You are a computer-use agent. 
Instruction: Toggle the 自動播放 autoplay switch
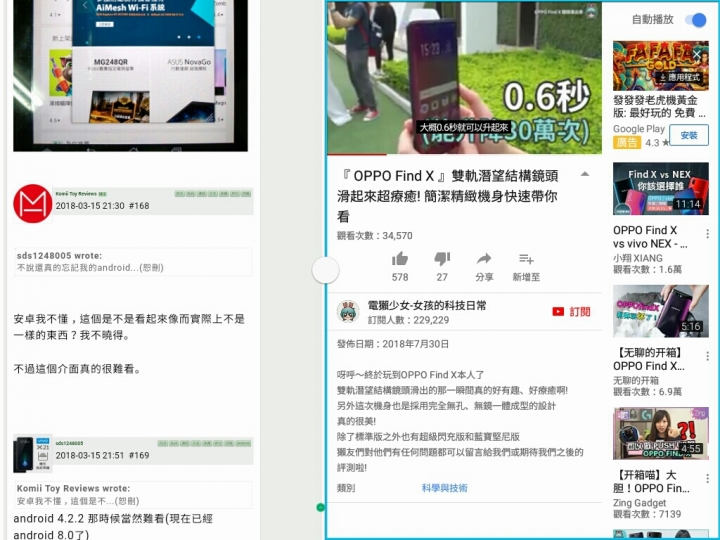tap(696, 20)
